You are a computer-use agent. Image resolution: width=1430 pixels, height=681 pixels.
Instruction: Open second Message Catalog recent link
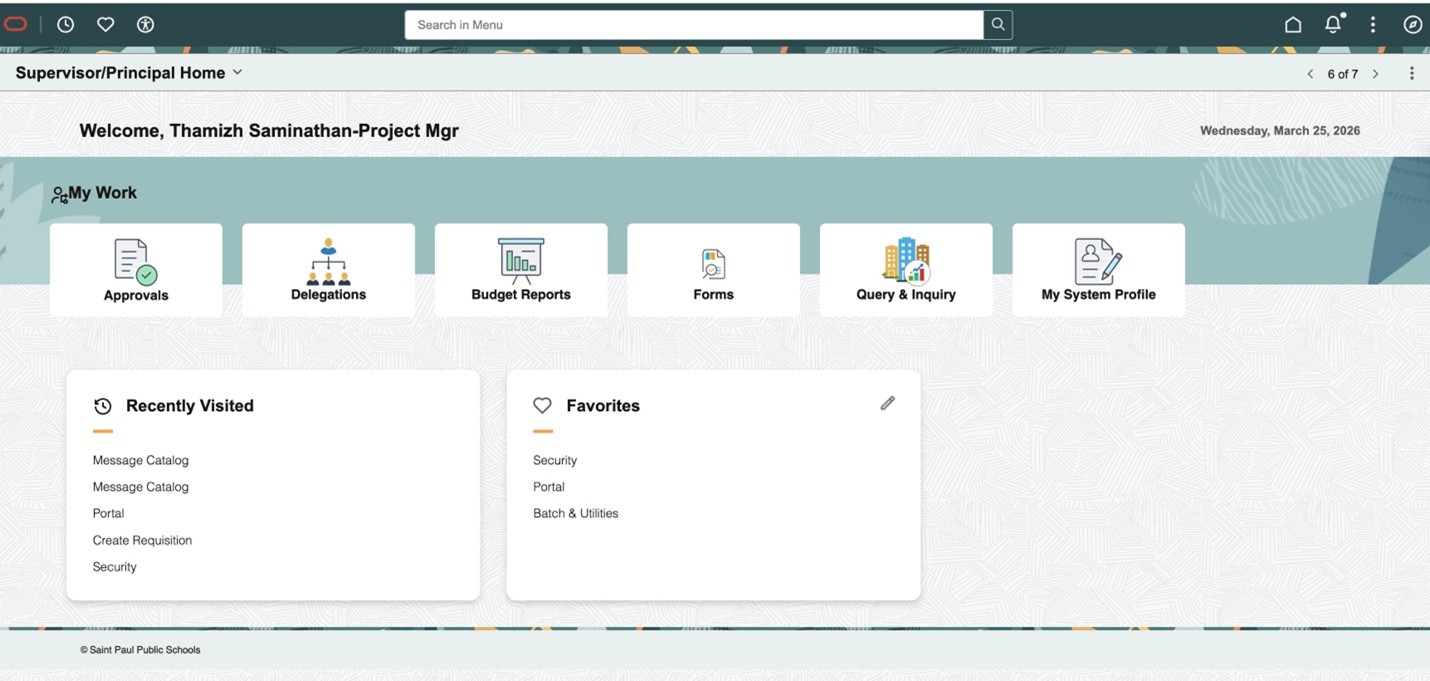141,487
